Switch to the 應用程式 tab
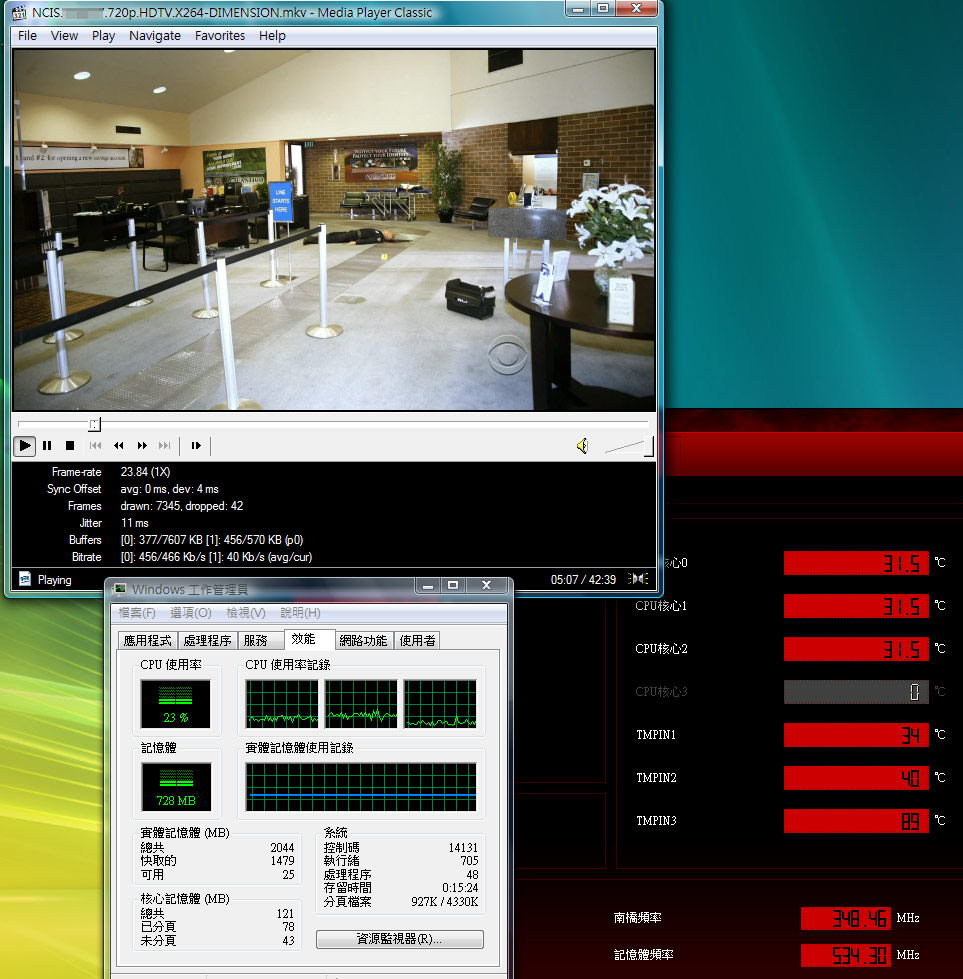 [147, 641]
